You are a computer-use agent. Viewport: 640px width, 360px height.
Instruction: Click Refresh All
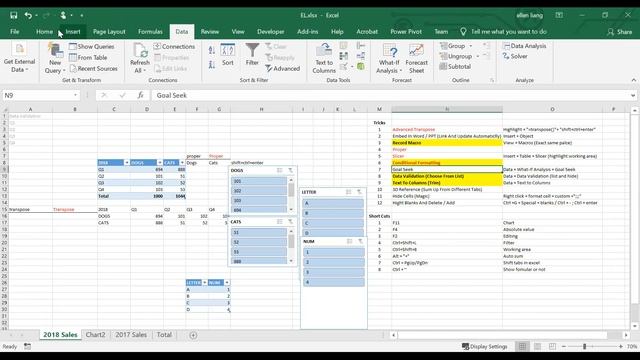pos(140,58)
